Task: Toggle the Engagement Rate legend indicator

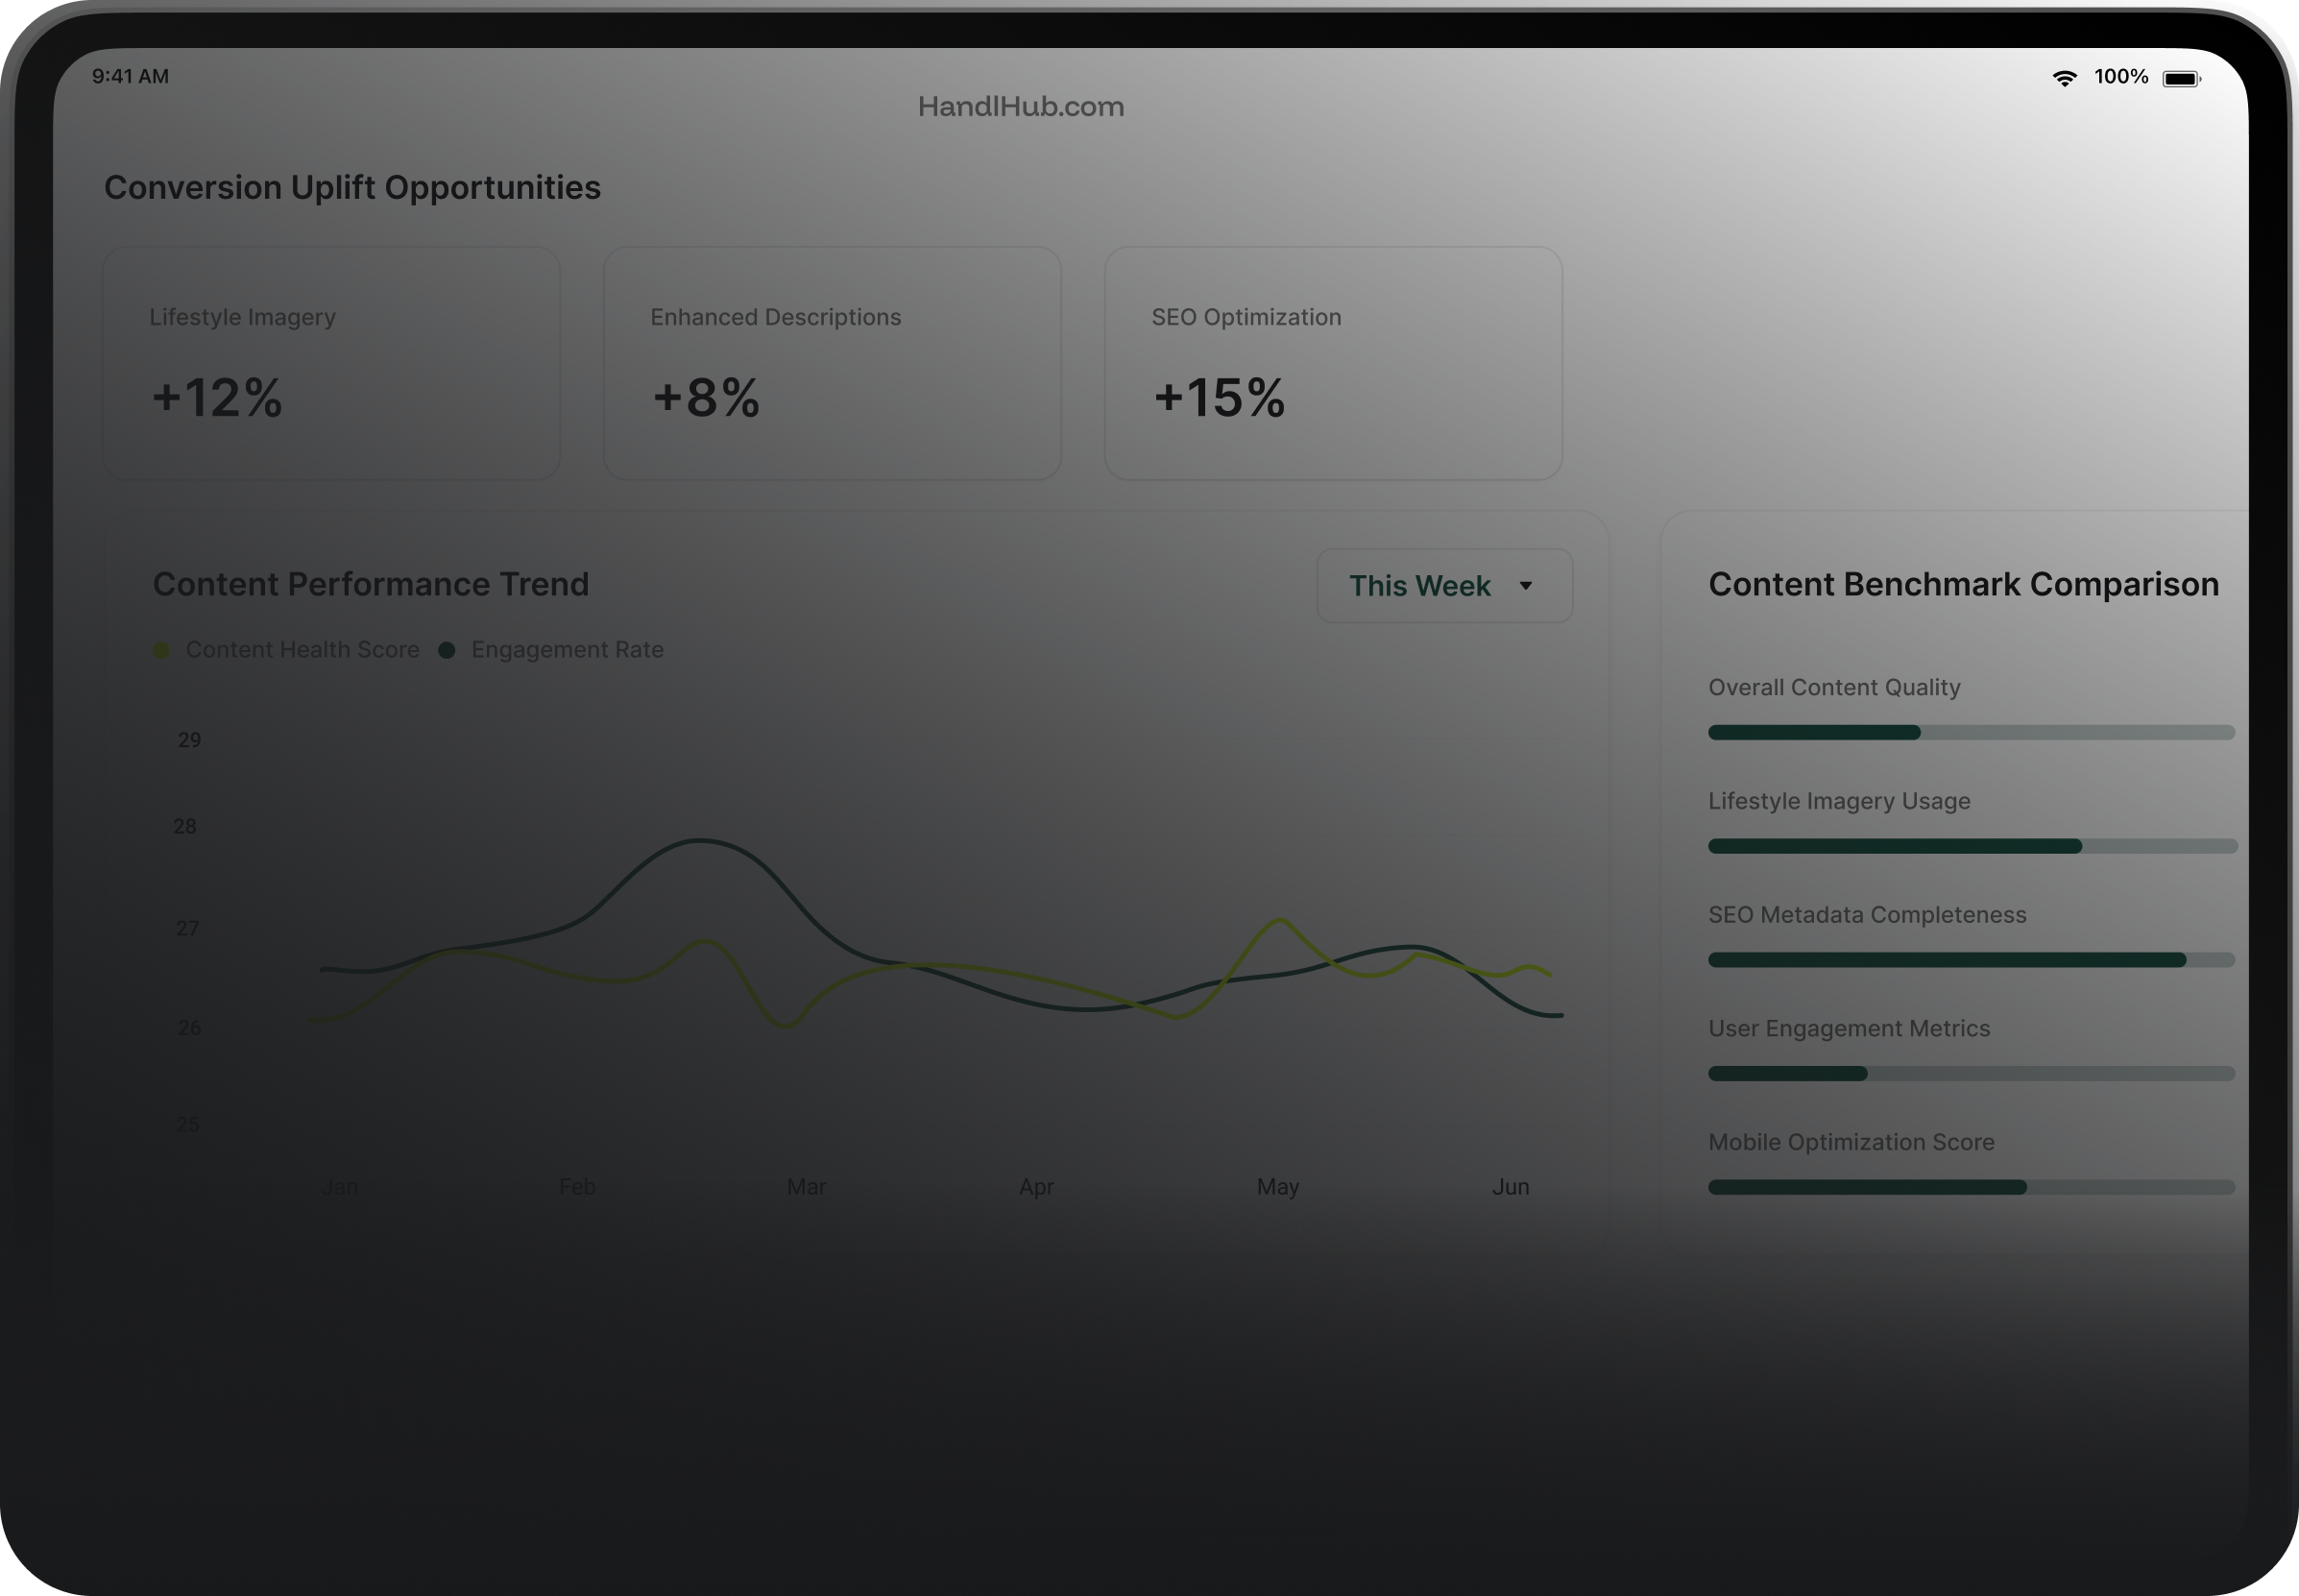Action: 447,649
